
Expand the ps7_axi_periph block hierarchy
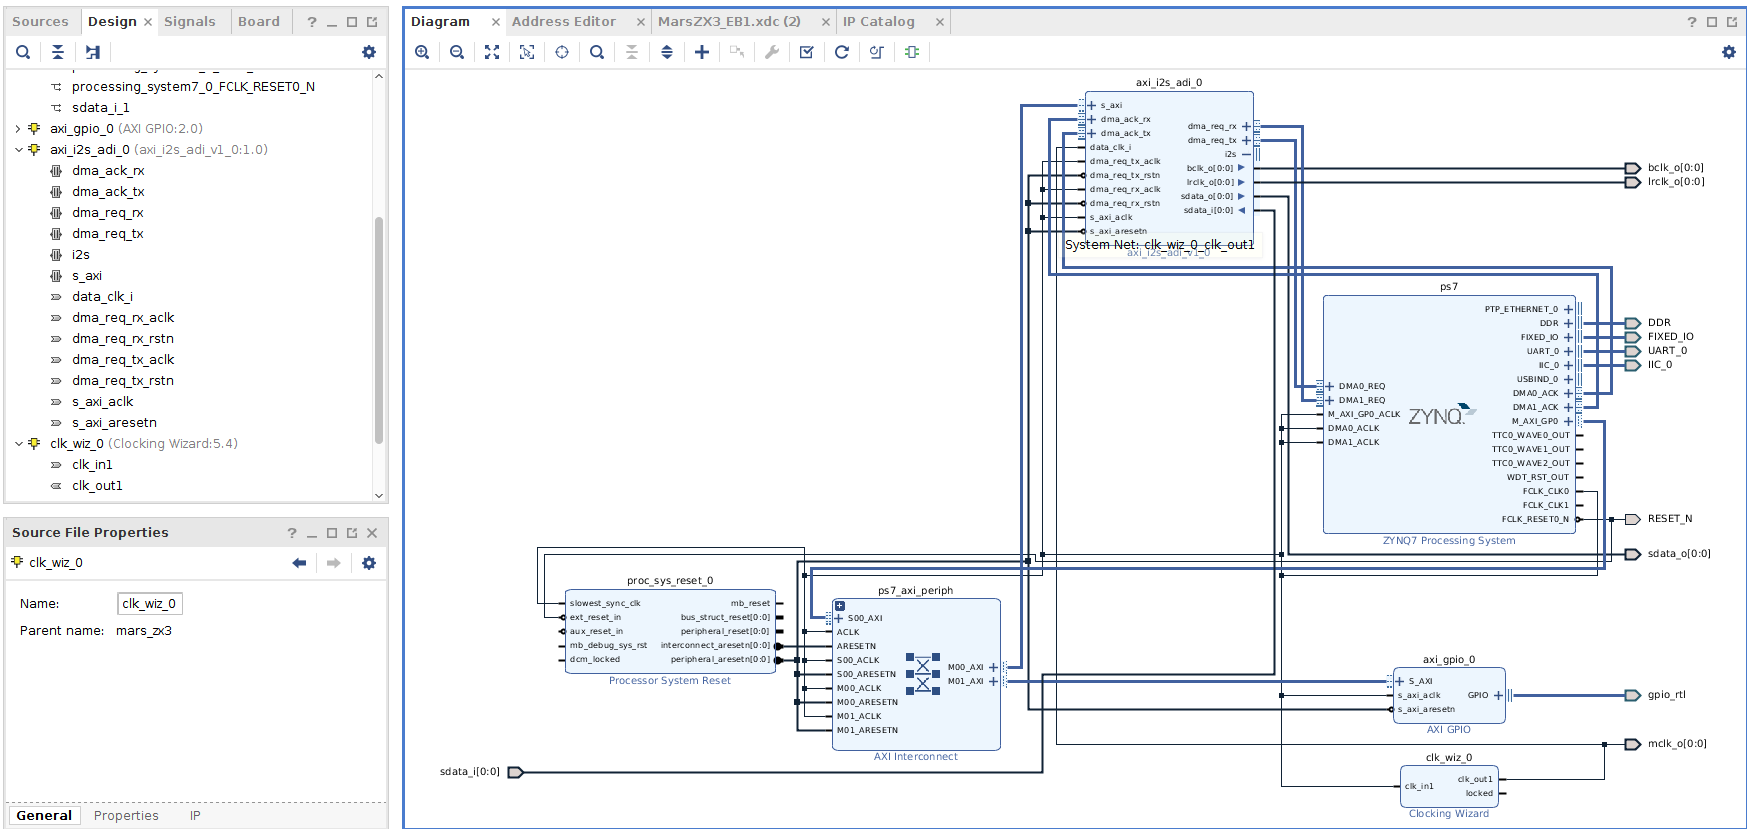840,606
